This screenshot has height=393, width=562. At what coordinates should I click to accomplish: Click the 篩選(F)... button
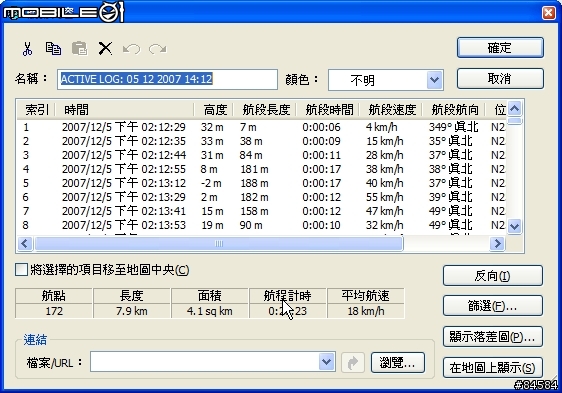[x=492, y=306]
